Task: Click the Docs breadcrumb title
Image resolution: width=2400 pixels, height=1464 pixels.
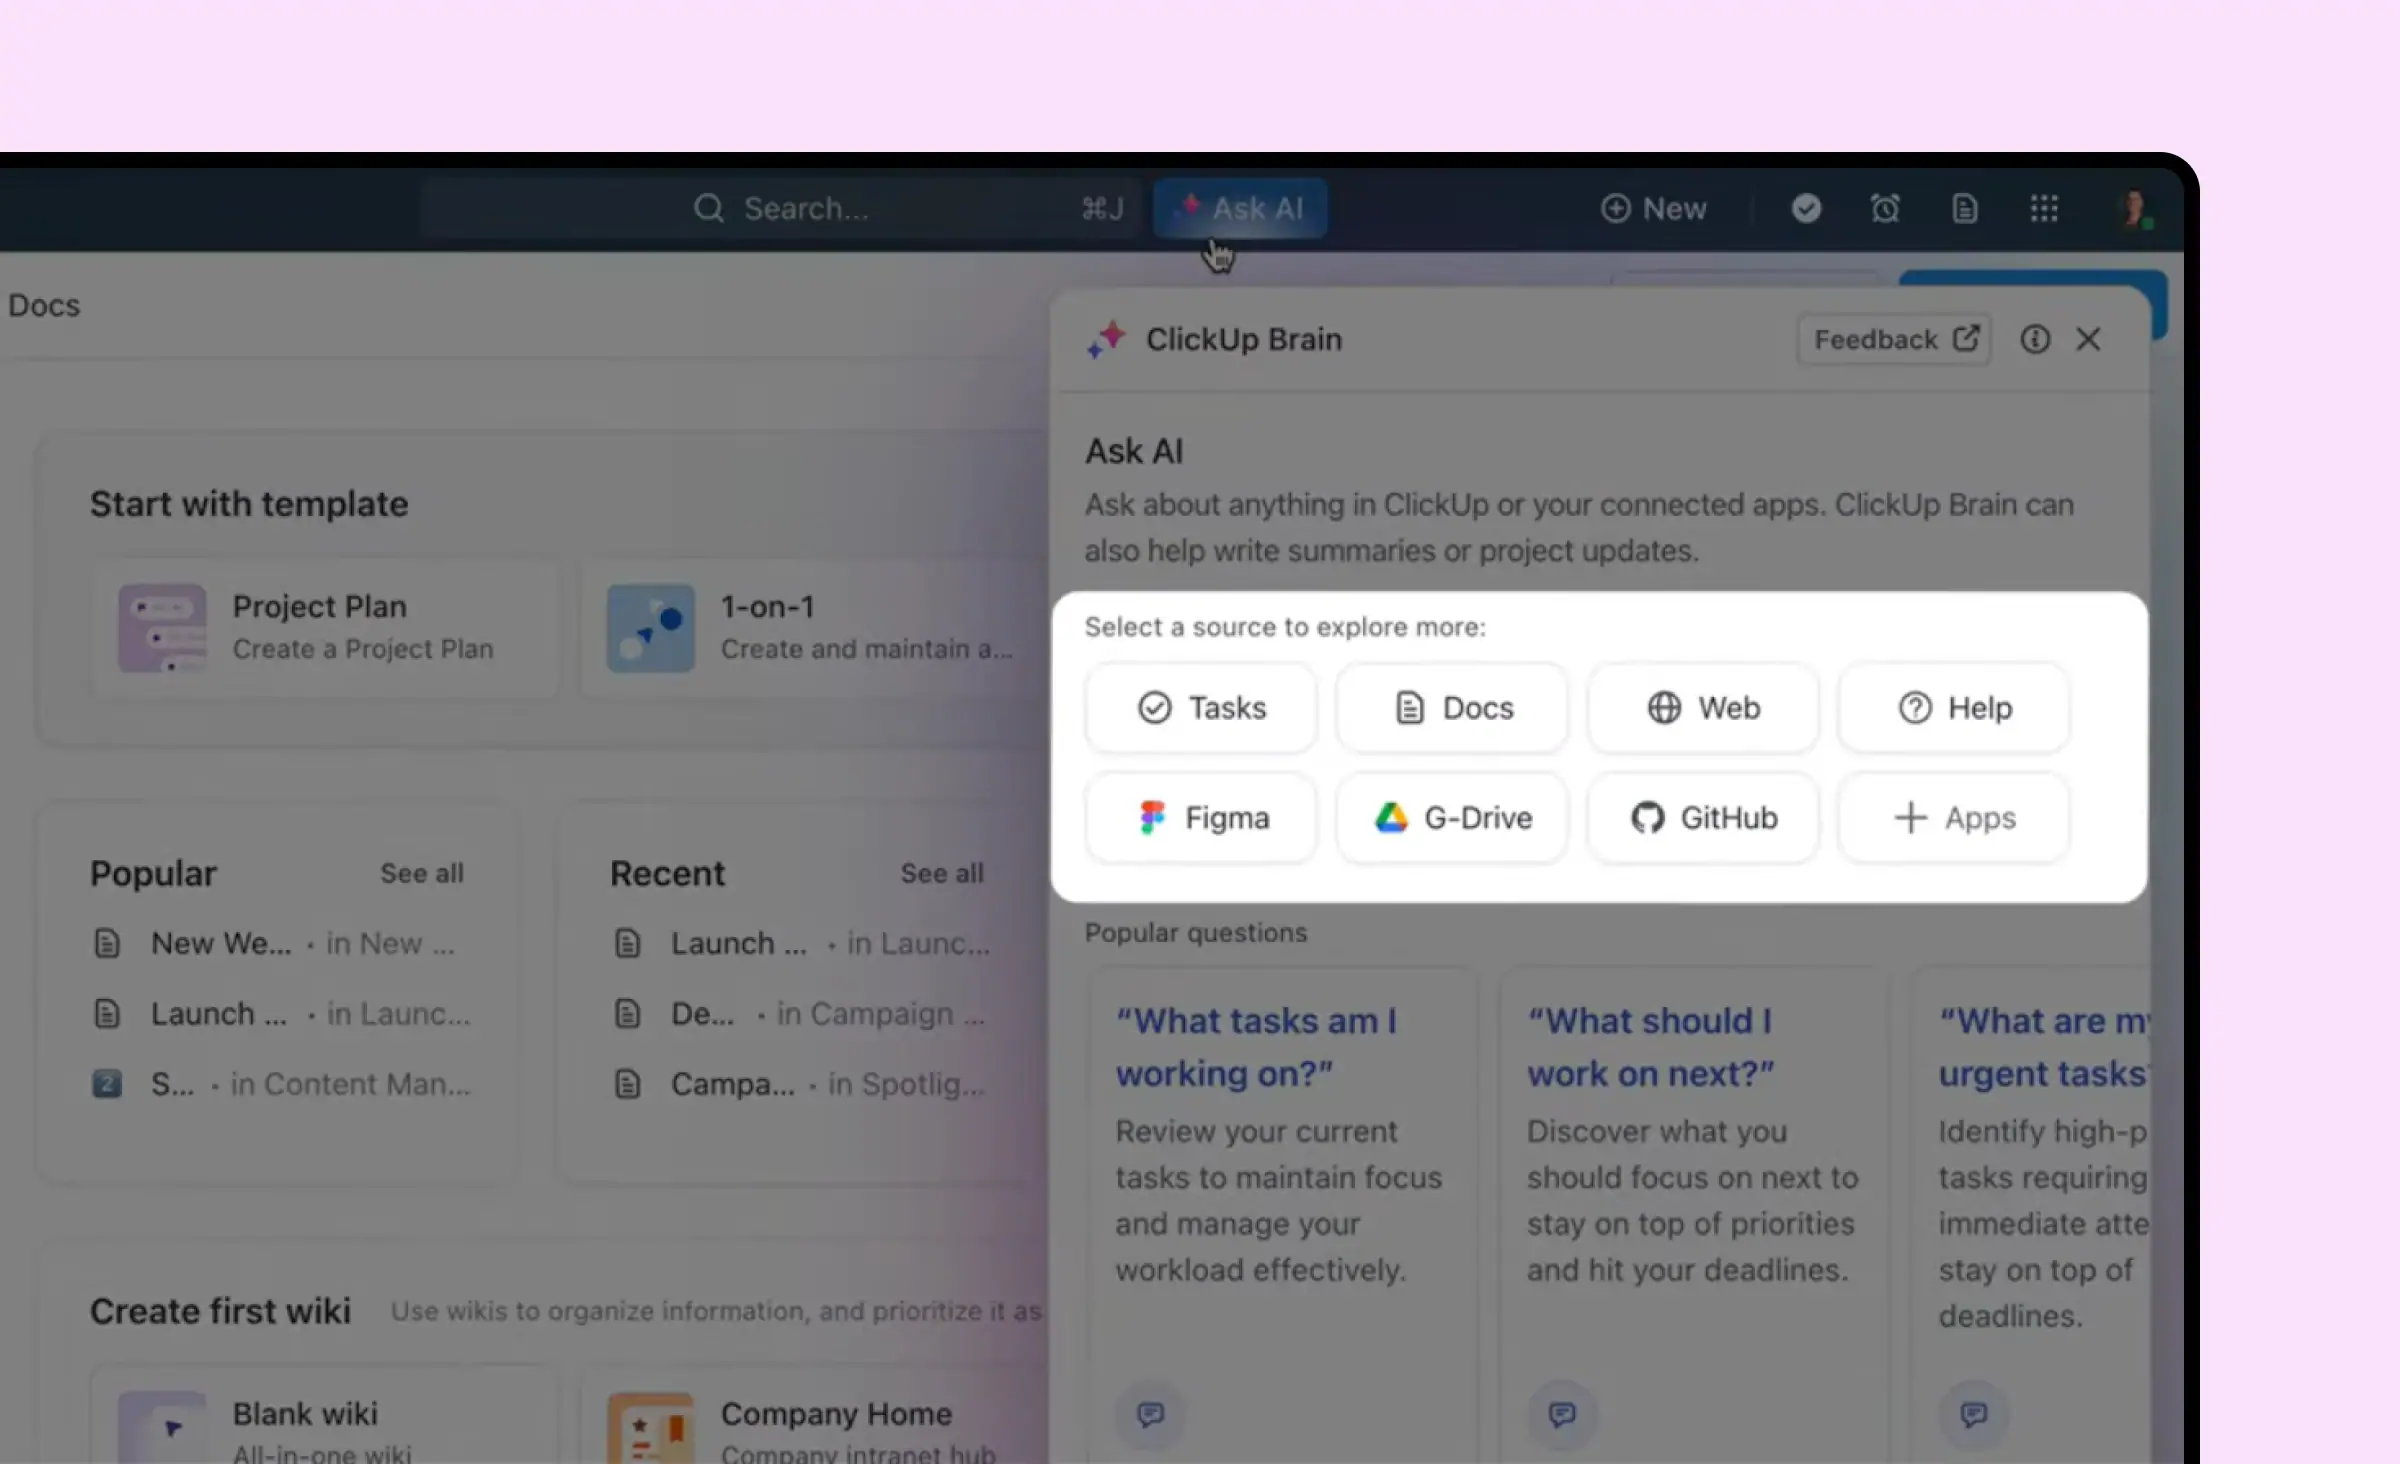Action: point(44,305)
